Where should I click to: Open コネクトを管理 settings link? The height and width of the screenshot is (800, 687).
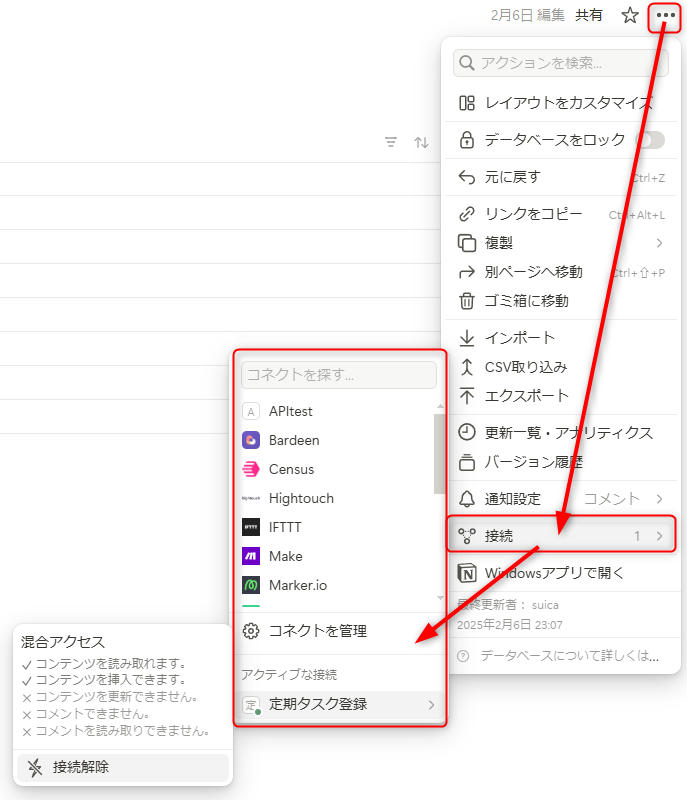click(340, 631)
